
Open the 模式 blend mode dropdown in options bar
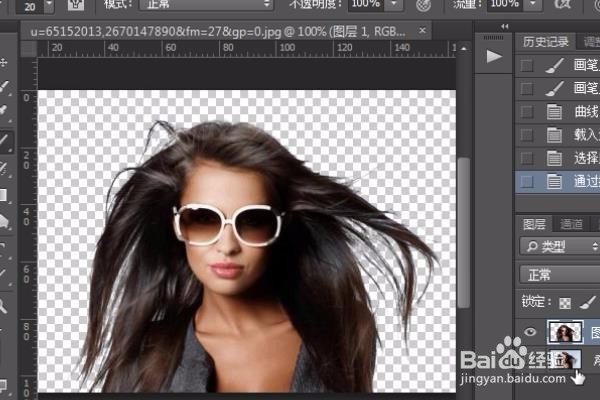point(206,5)
